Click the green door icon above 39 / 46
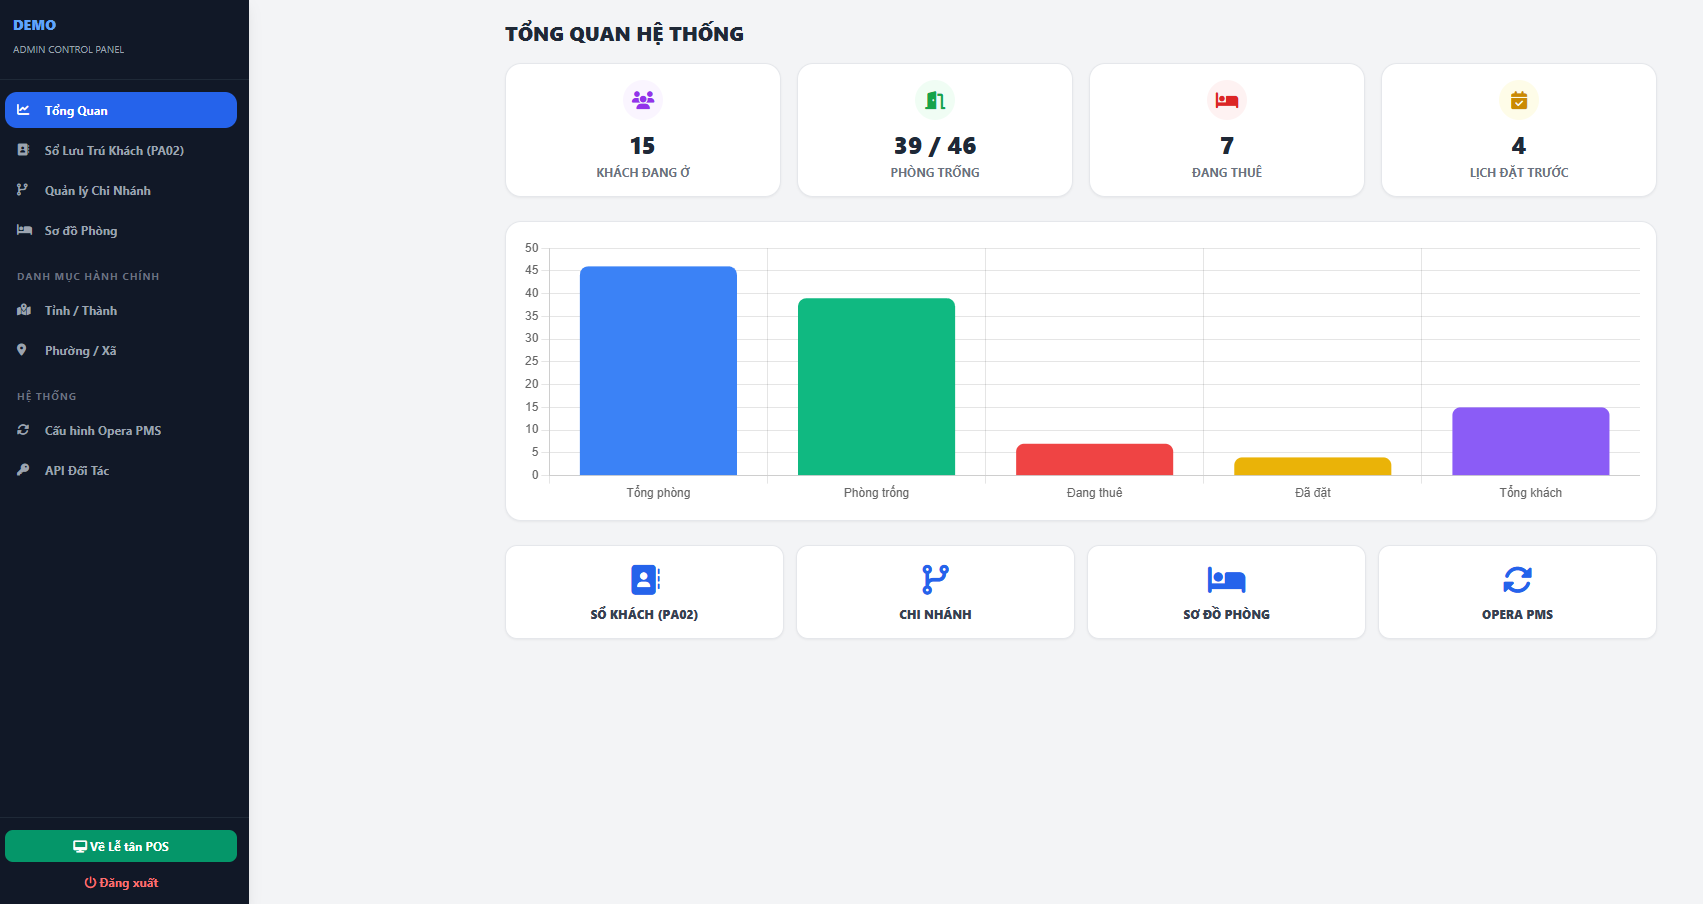The width and height of the screenshot is (1703, 904). coord(935,100)
